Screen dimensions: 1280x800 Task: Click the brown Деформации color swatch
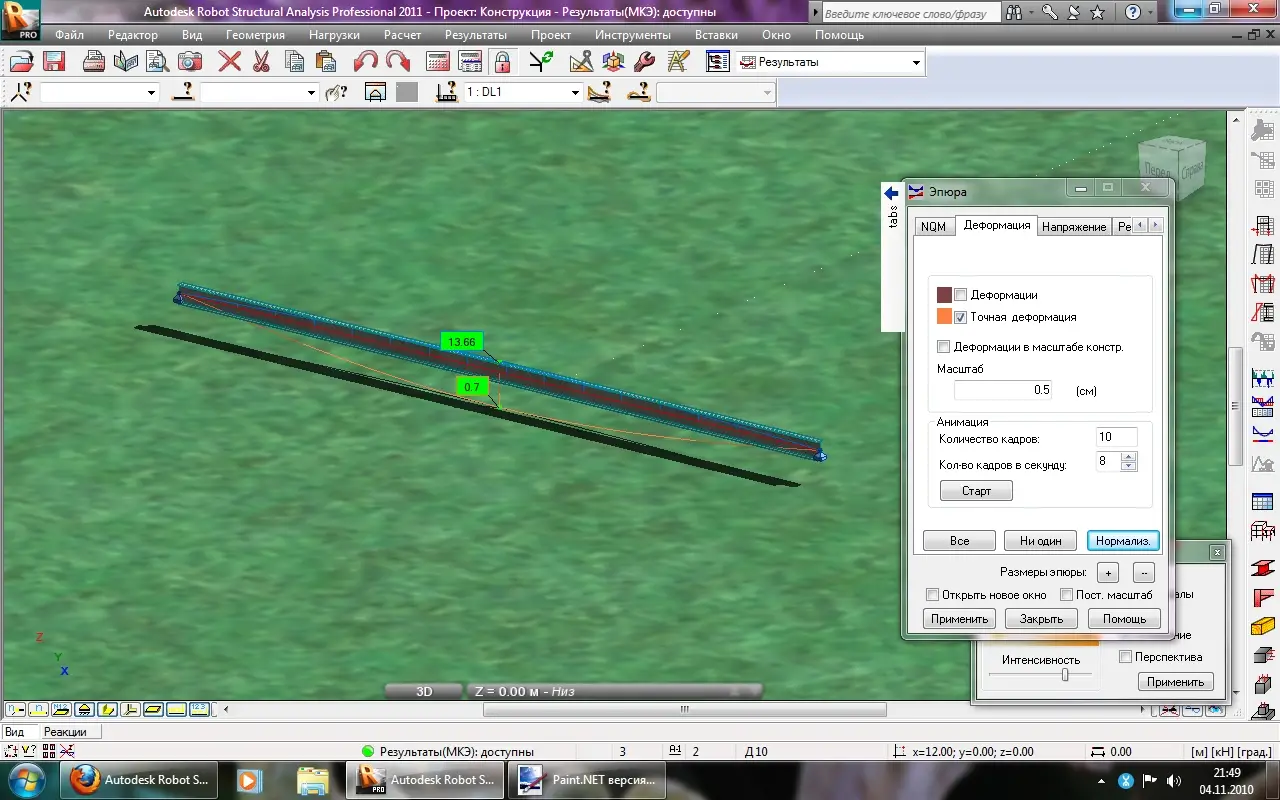click(x=944, y=295)
